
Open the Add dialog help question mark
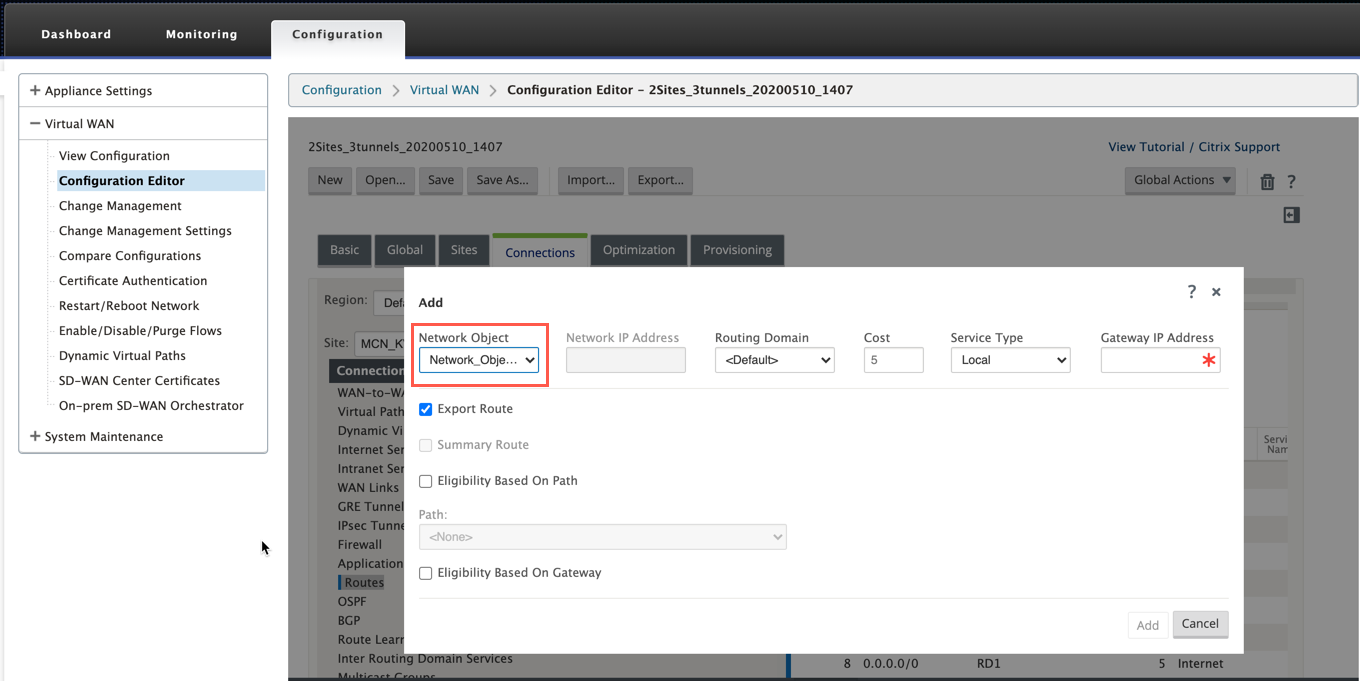coord(1191,291)
